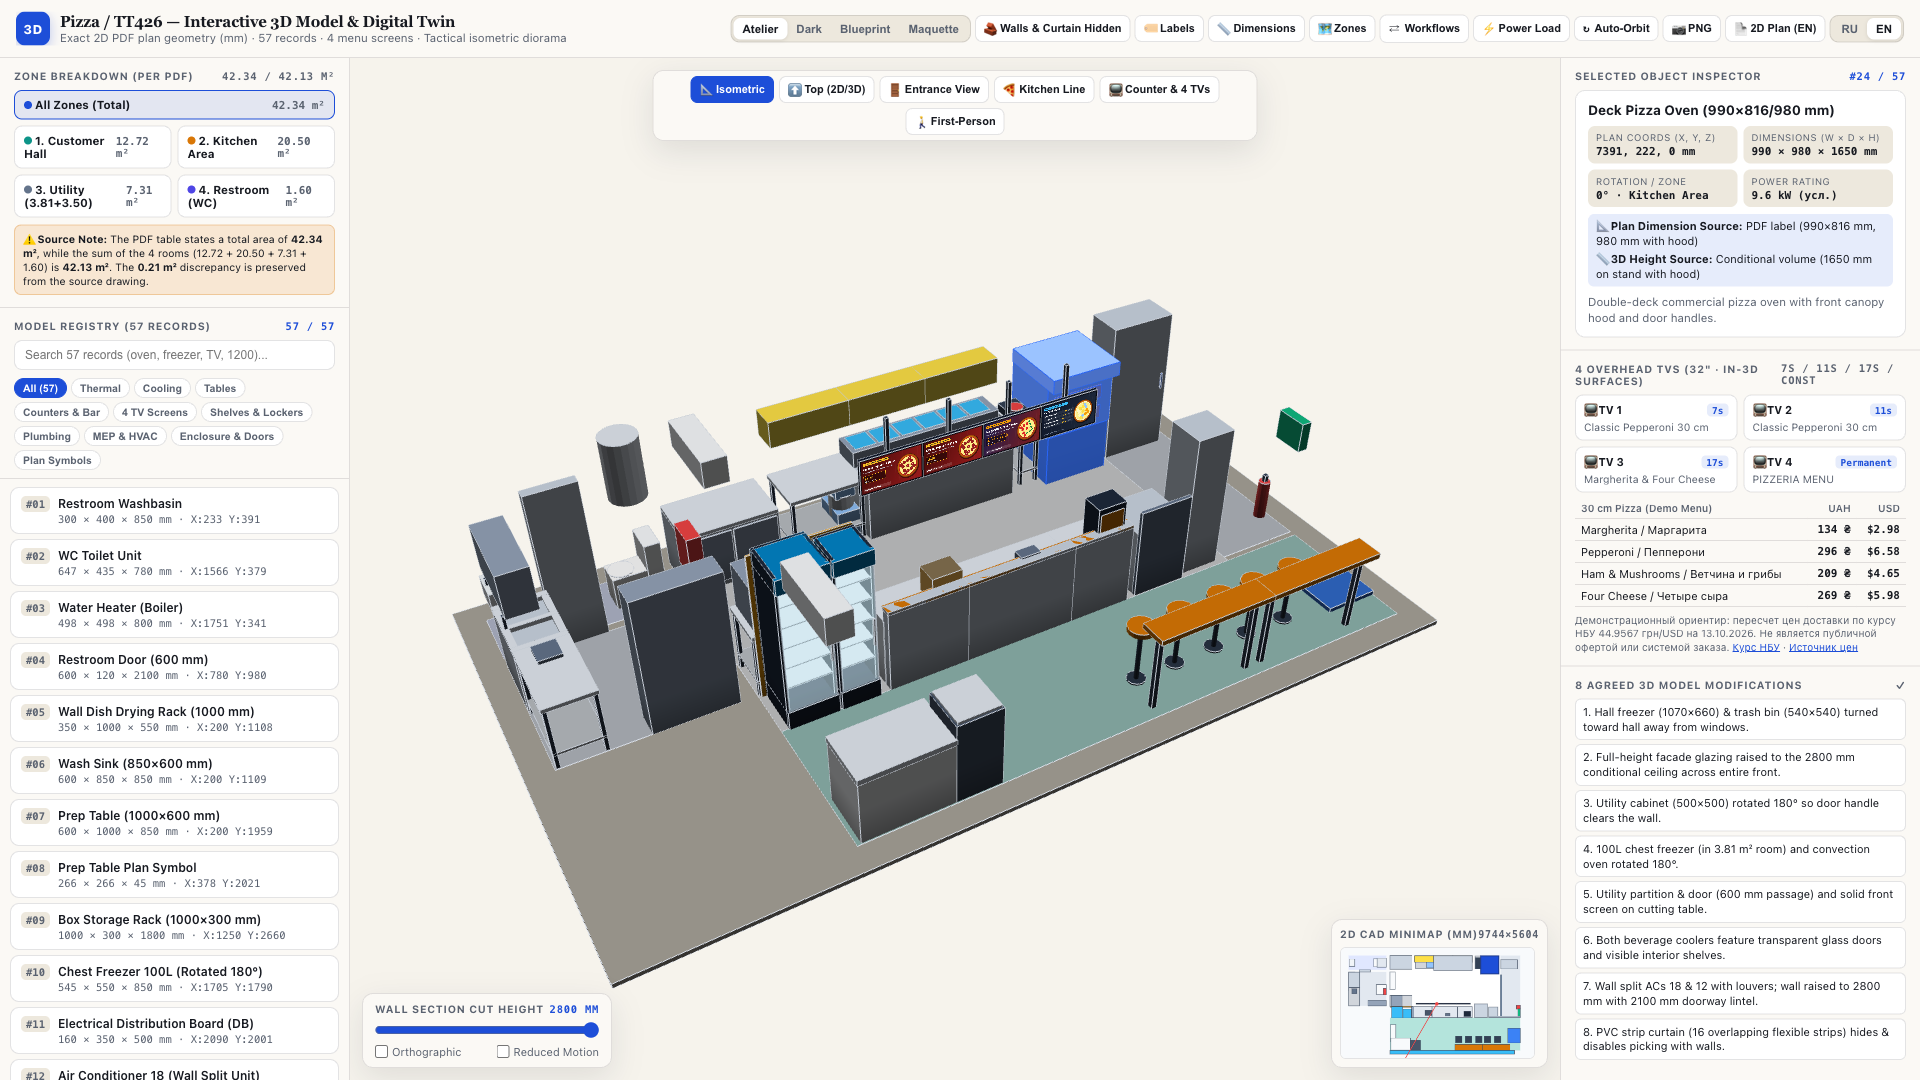Toggle Dimensions overlay
The width and height of the screenshot is (1920, 1080).
tap(1255, 29)
